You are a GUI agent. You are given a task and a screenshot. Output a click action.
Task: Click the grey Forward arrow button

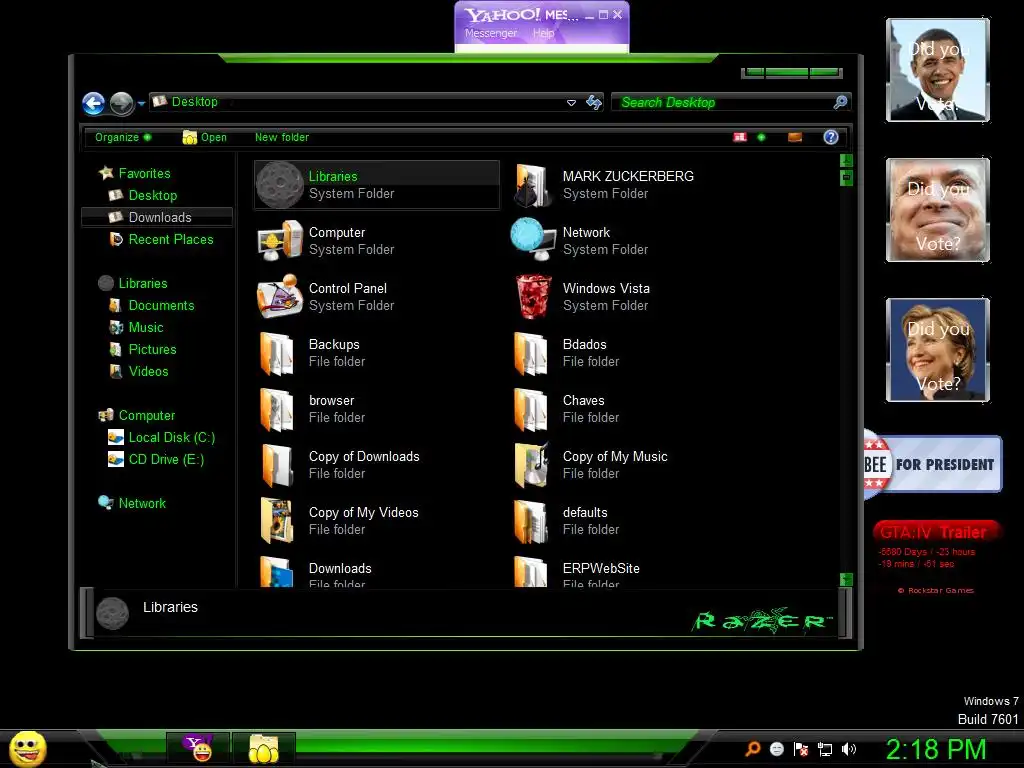tap(121, 103)
